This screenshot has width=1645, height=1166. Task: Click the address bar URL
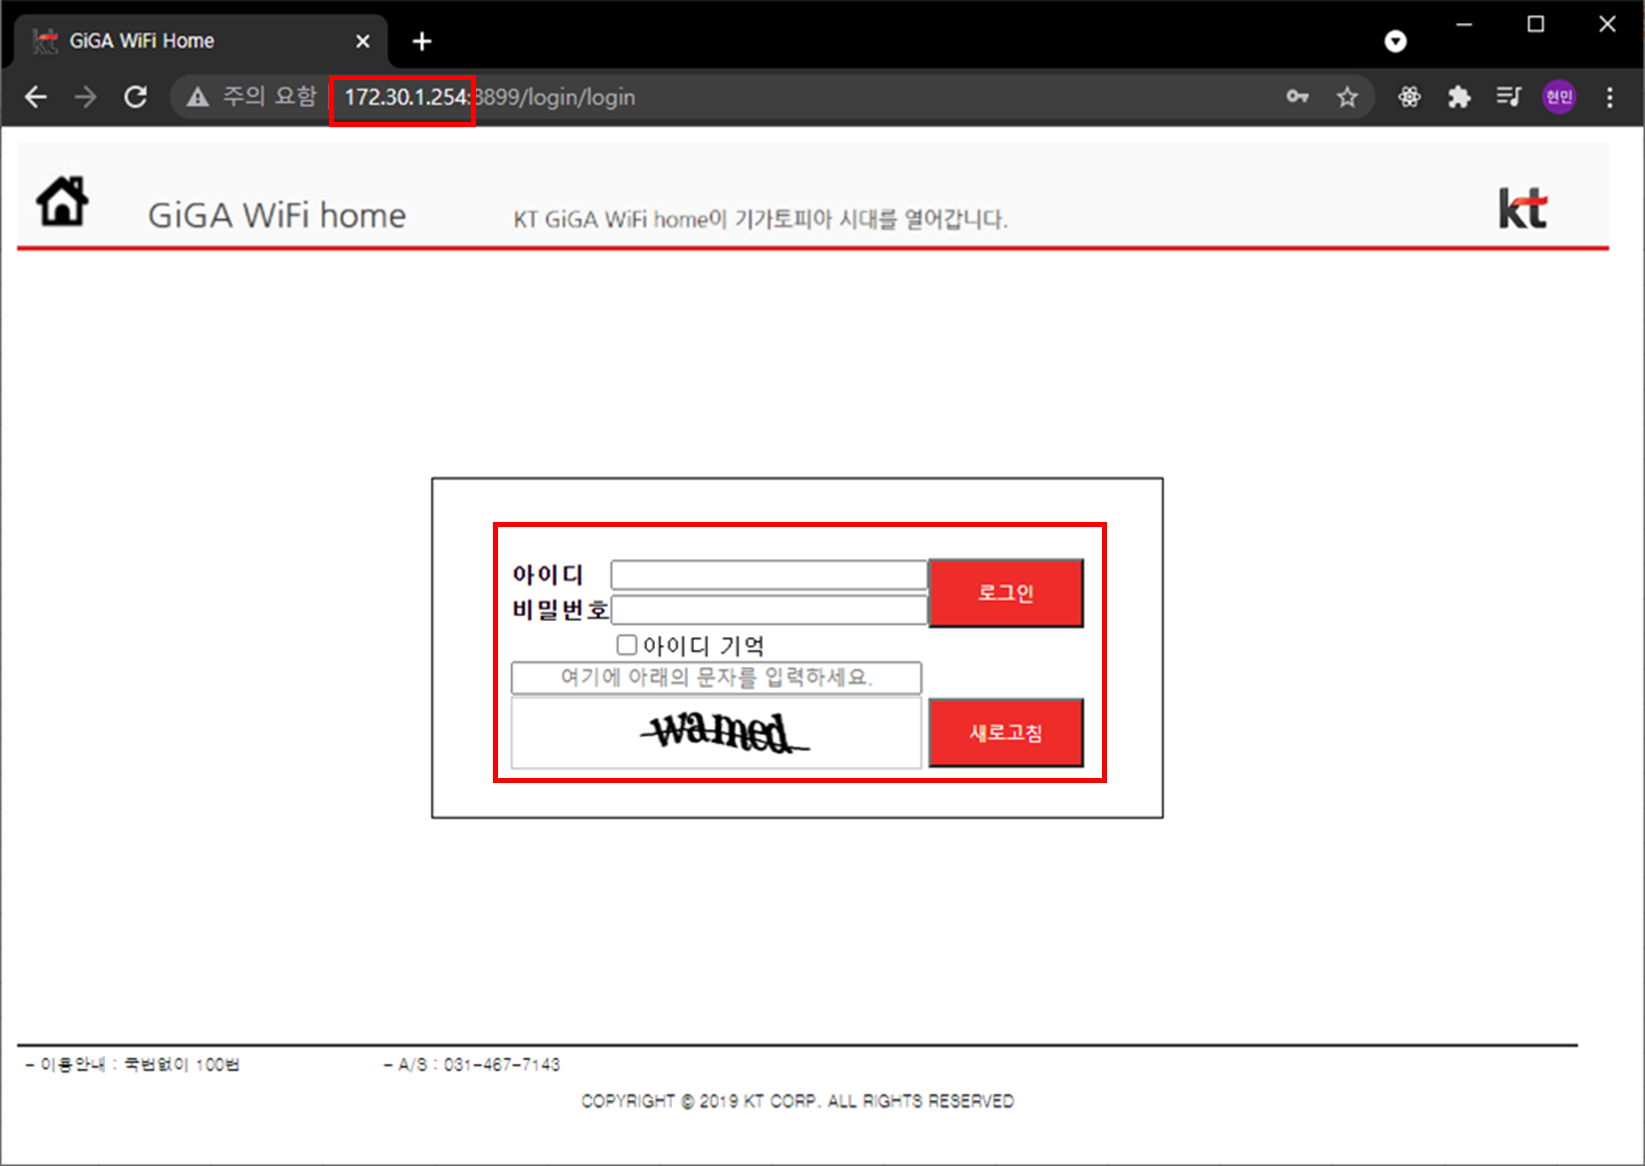click(490, 97)
